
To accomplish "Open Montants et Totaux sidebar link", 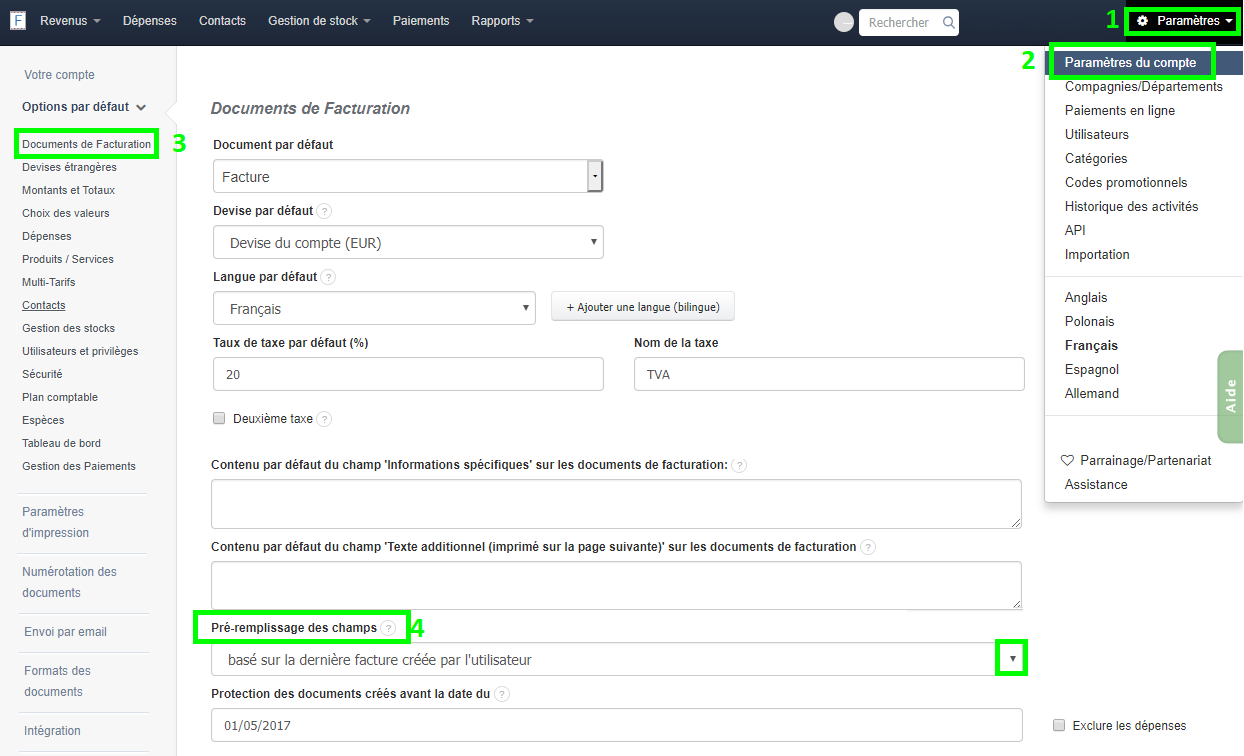I will (68, 190).
